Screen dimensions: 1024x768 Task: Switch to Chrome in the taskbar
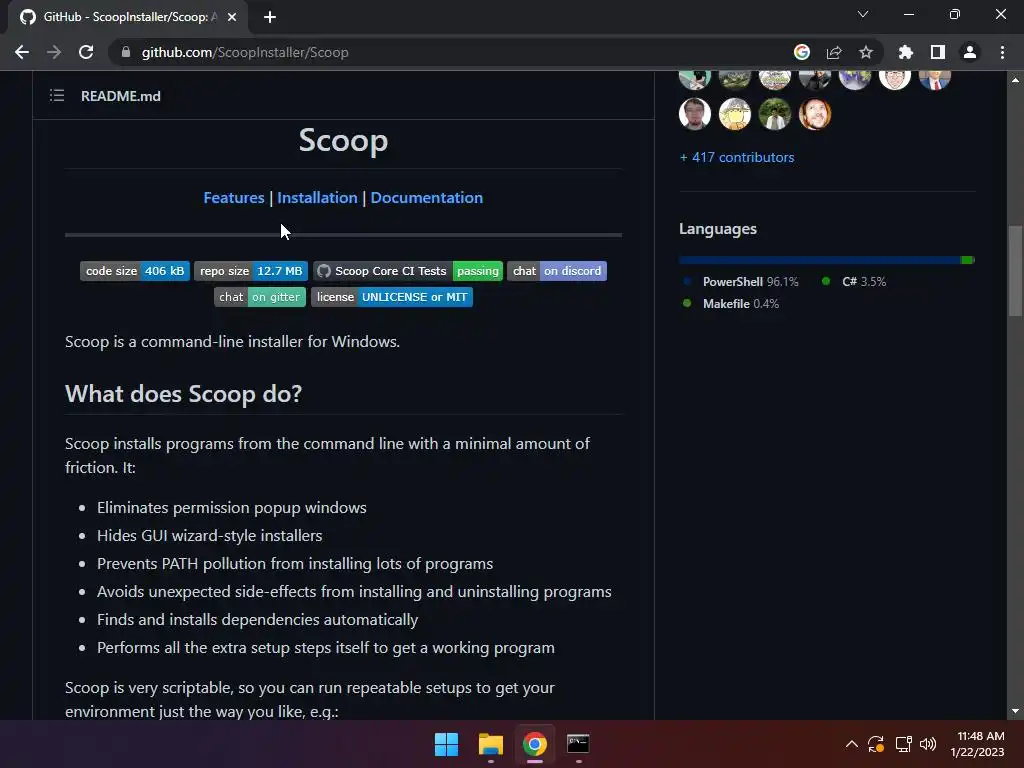coord(534,744)
